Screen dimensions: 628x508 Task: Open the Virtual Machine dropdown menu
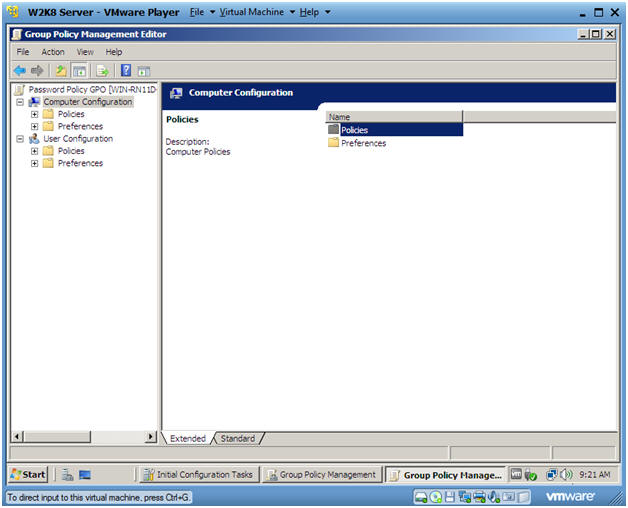click(257, 12)
